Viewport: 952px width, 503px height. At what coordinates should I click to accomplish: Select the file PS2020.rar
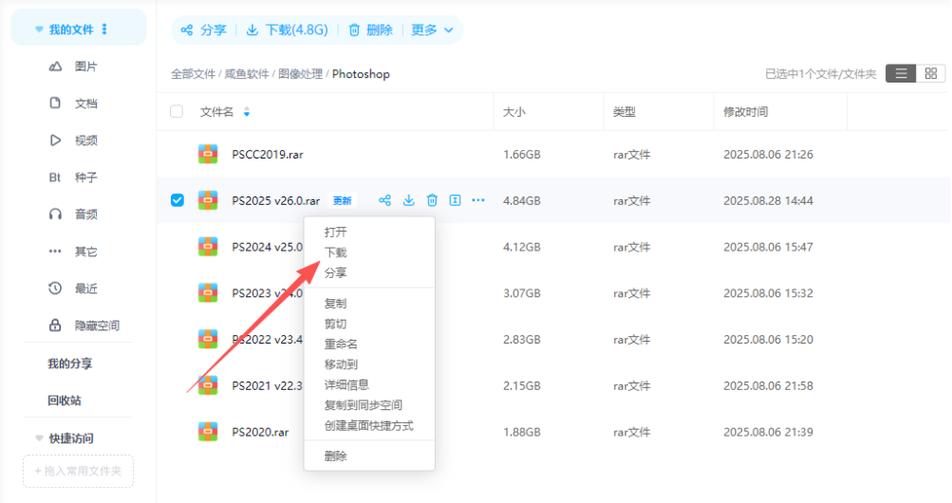(x=260, y=432)
